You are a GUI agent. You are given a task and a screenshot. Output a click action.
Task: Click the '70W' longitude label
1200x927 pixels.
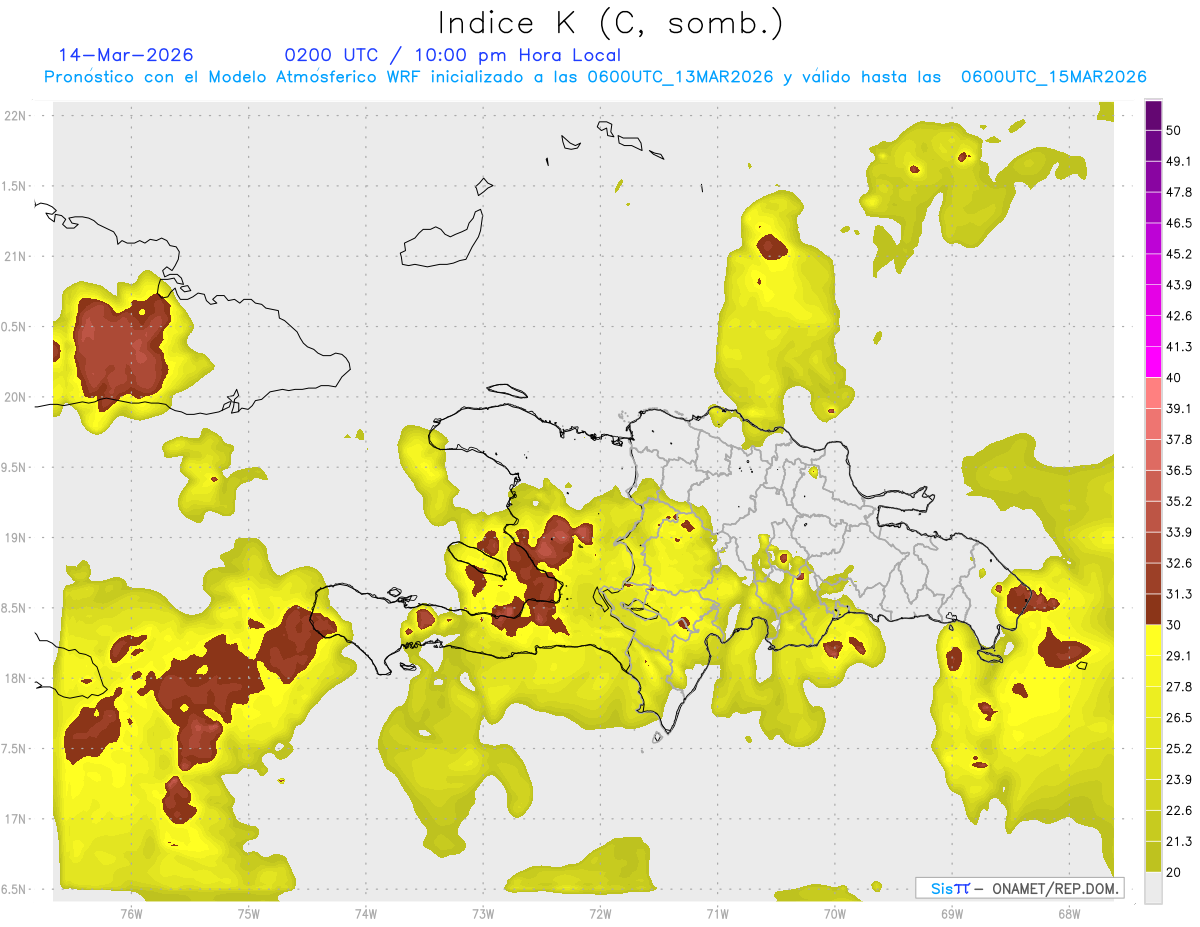click(x=834, y=914)
